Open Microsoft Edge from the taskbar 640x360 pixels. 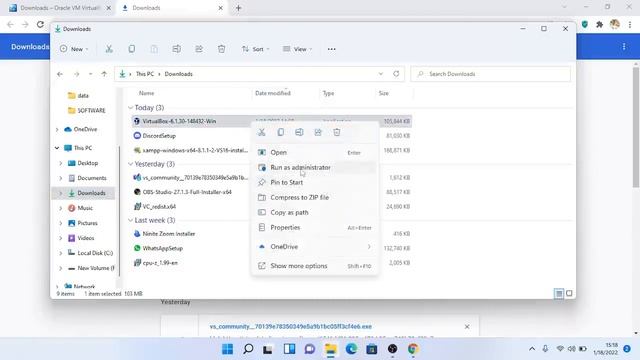351,349
